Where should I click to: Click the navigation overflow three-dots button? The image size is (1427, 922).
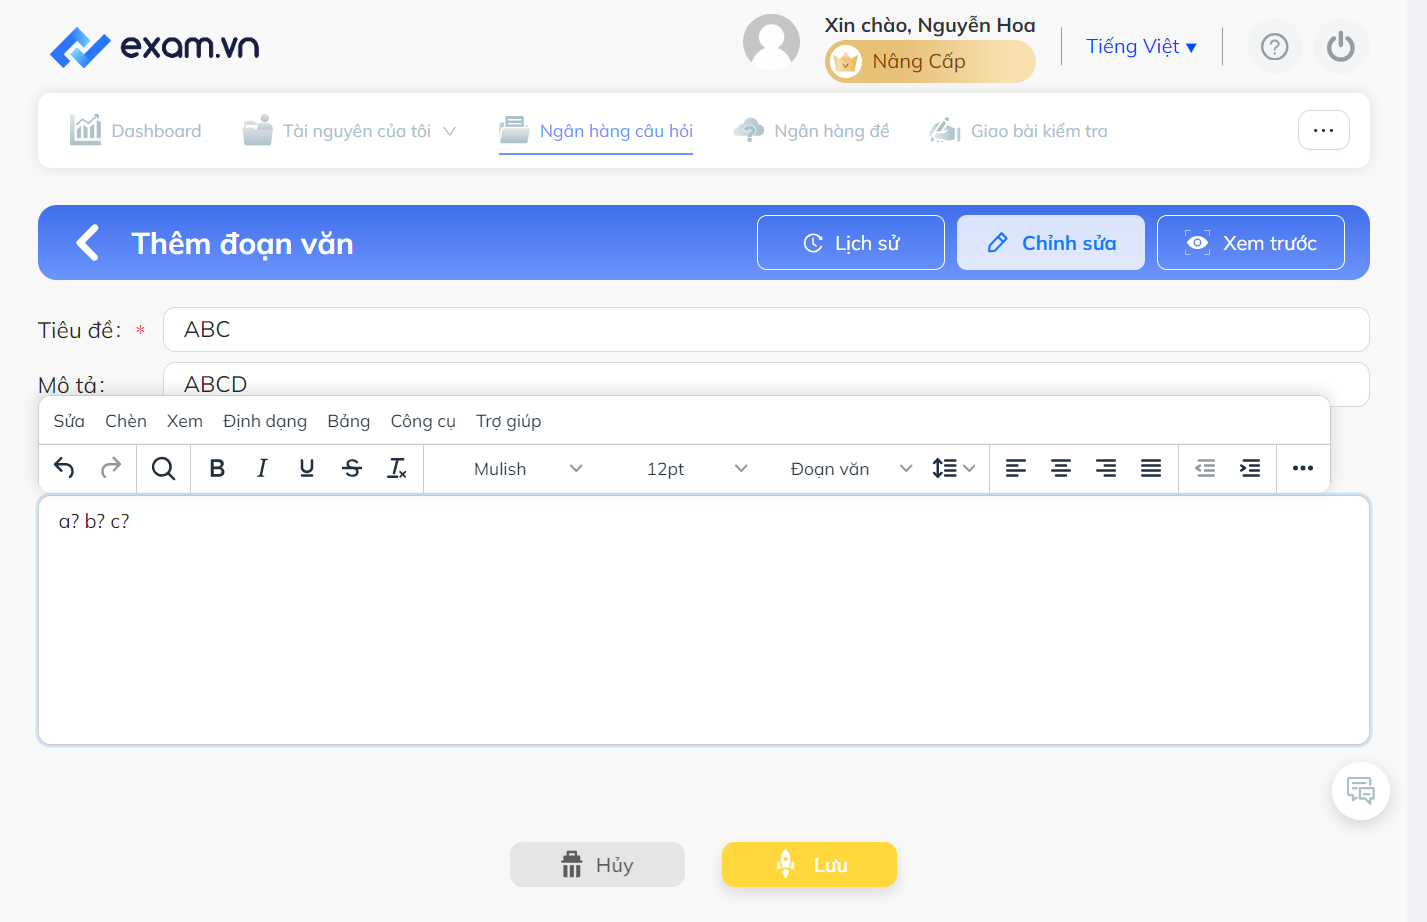pyautogui.click(x=1324, y=130)
